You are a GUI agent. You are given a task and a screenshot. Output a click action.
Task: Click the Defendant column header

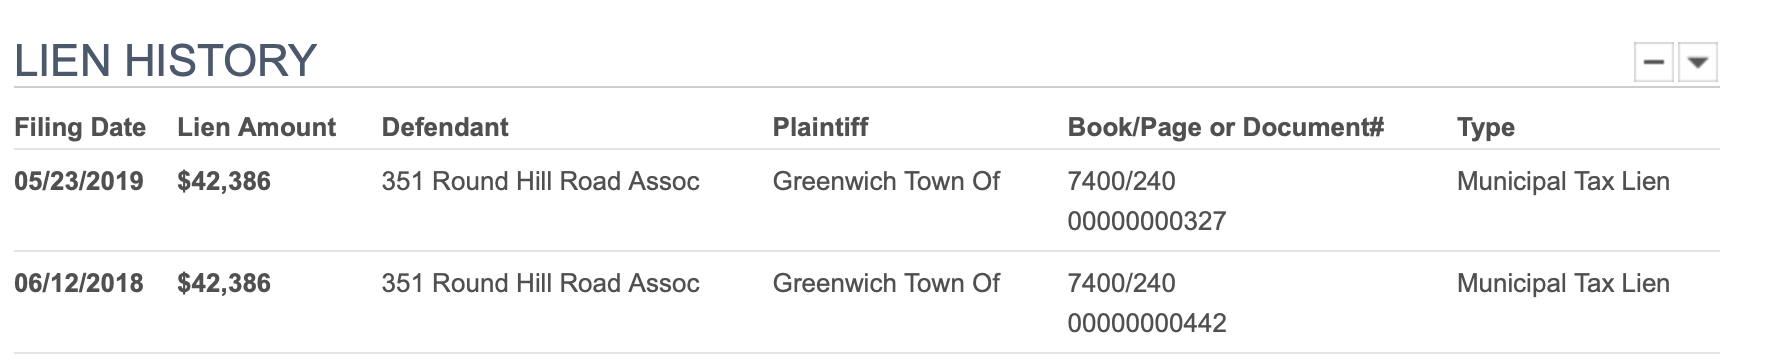(x=445, y=128)
